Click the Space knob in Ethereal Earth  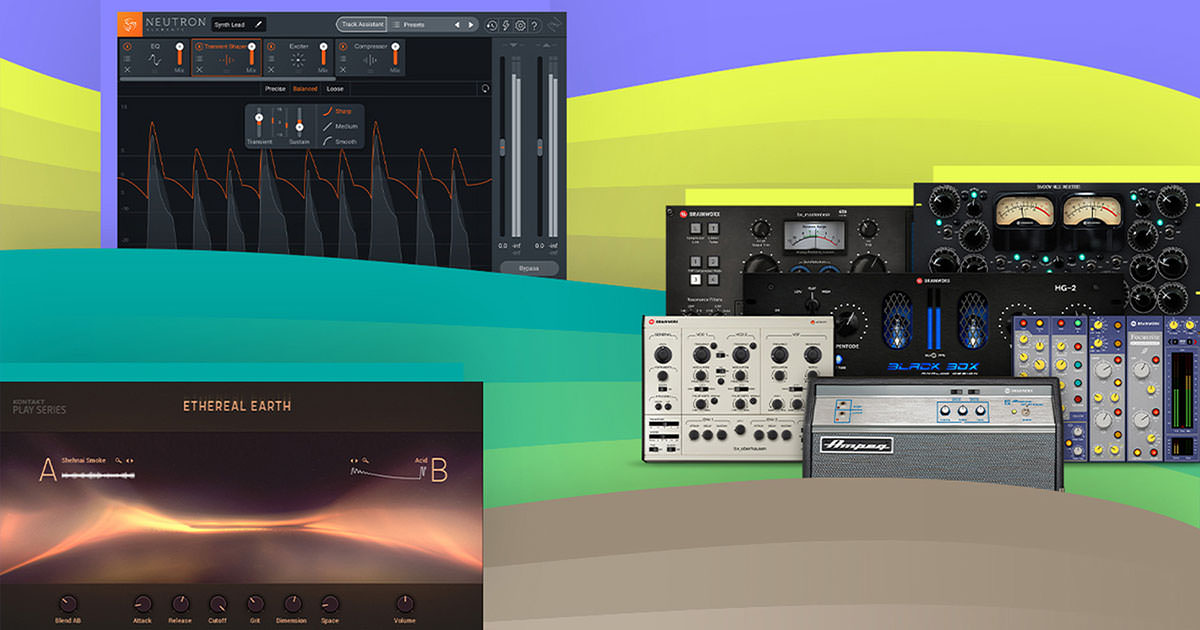[x=330, y=604]
